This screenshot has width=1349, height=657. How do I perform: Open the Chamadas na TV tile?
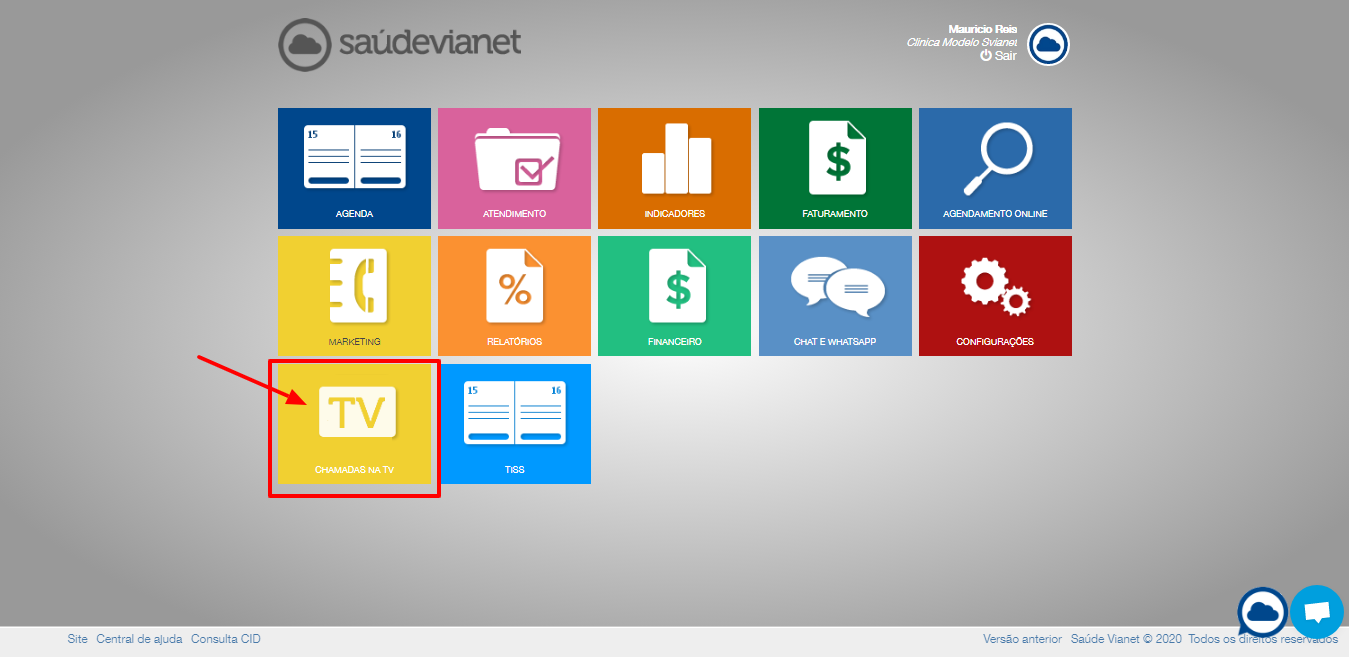point(354,424)
